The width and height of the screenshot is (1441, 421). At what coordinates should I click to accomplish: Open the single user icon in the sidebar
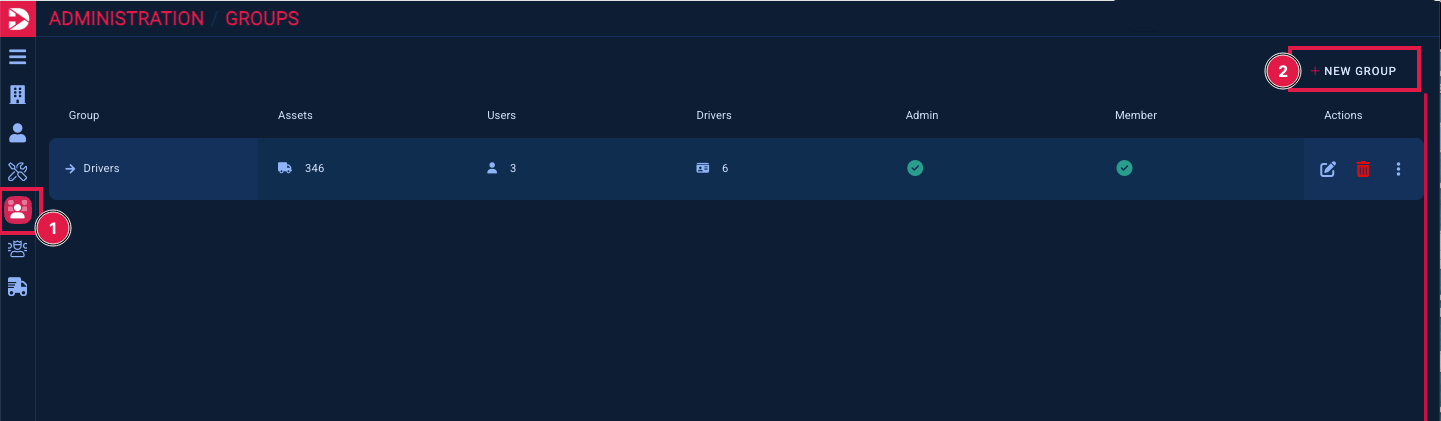[17, 133]
